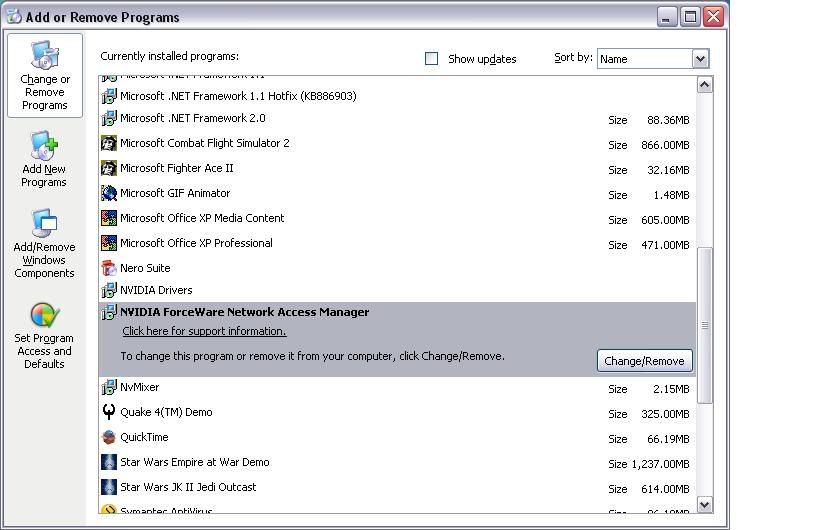Open the Sort by dropdown arrow
Viewport: 840px width, 530px height.
tap(700, 59)
